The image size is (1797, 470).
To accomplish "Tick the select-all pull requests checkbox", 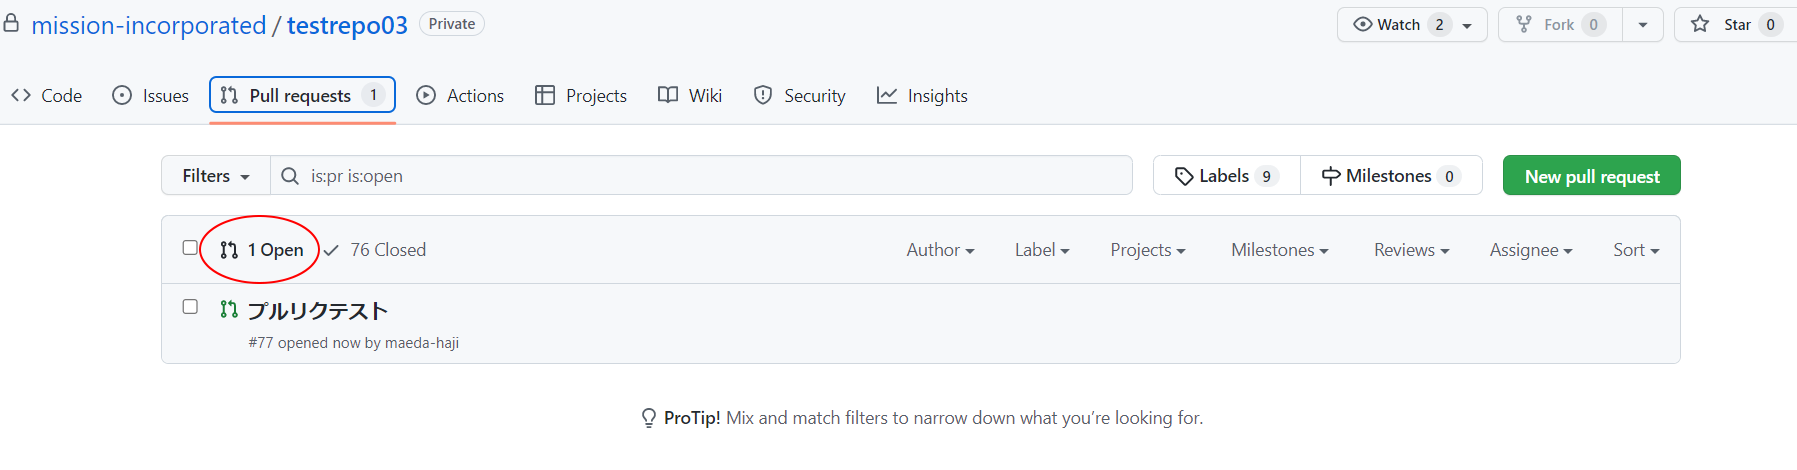I will [x=190, y=248].
